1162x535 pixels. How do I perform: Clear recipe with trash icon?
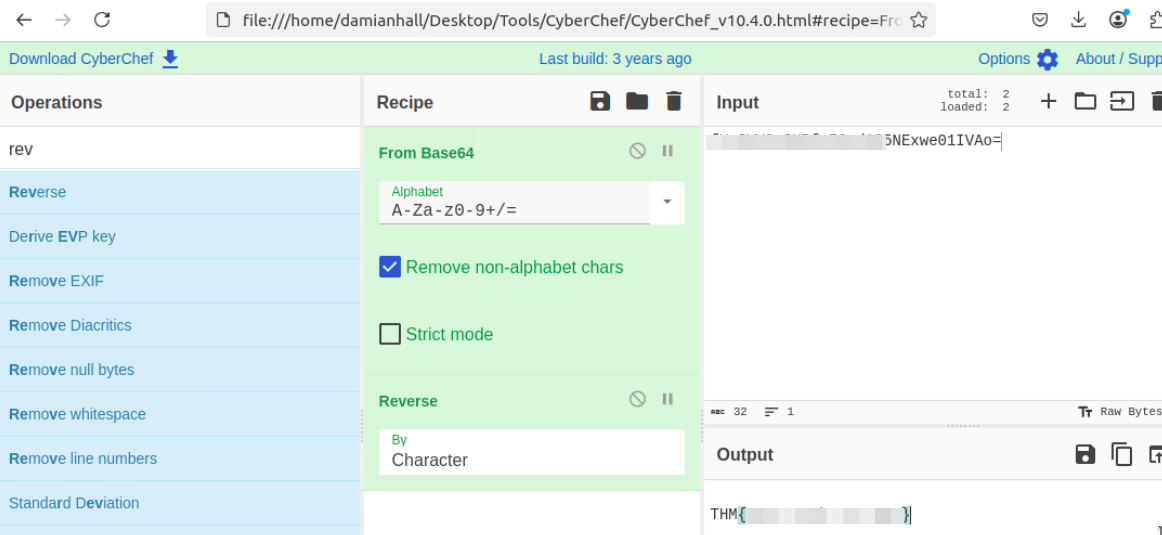(674, 101)
